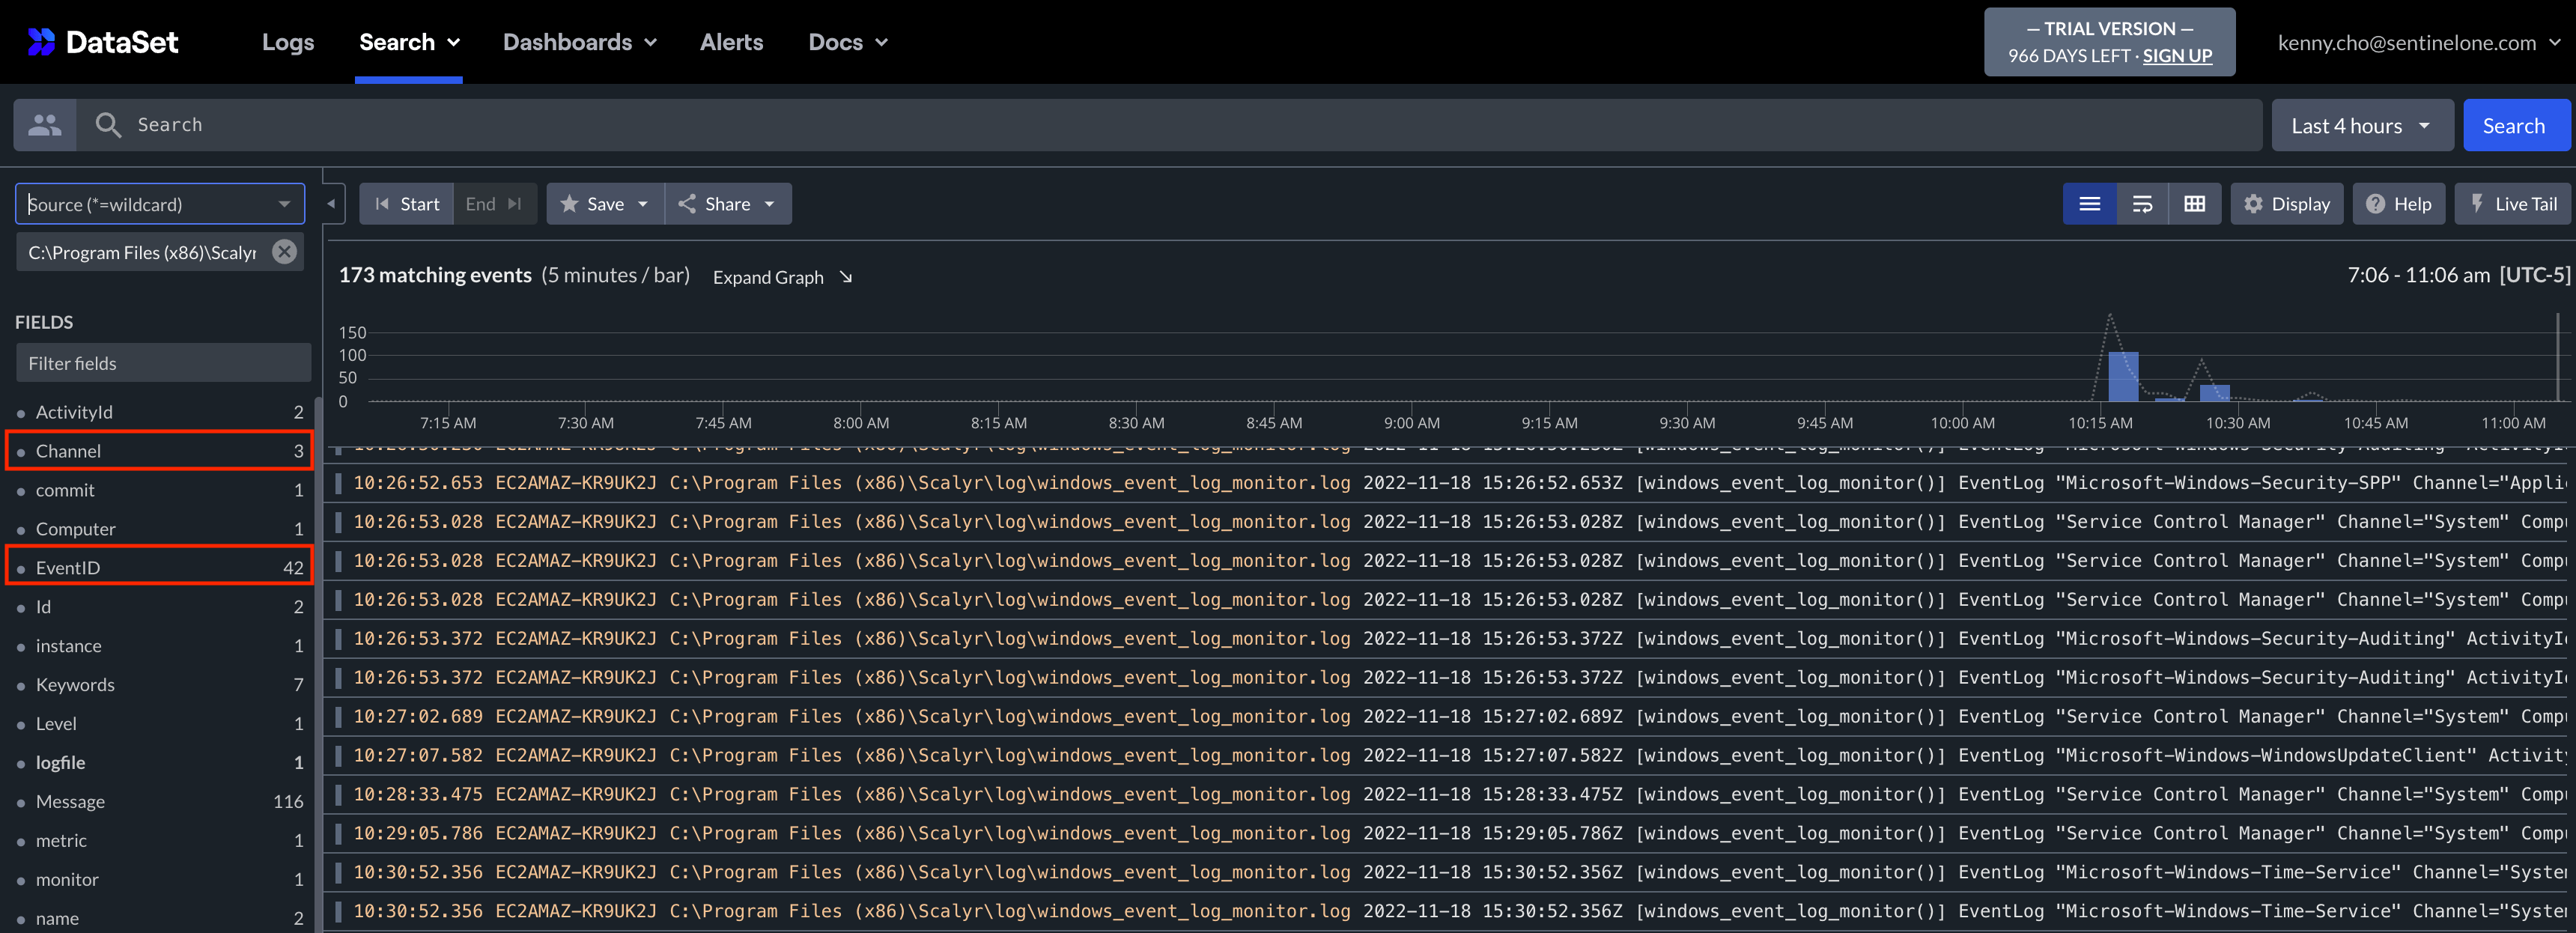Toggle the EventID field bullet

[22, 567]
